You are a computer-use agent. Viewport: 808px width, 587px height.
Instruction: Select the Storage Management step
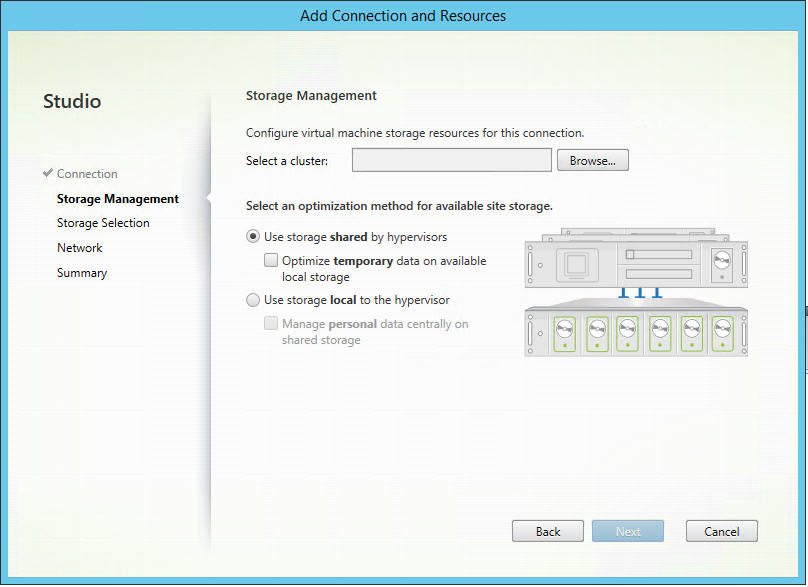(x=118, y=199)
